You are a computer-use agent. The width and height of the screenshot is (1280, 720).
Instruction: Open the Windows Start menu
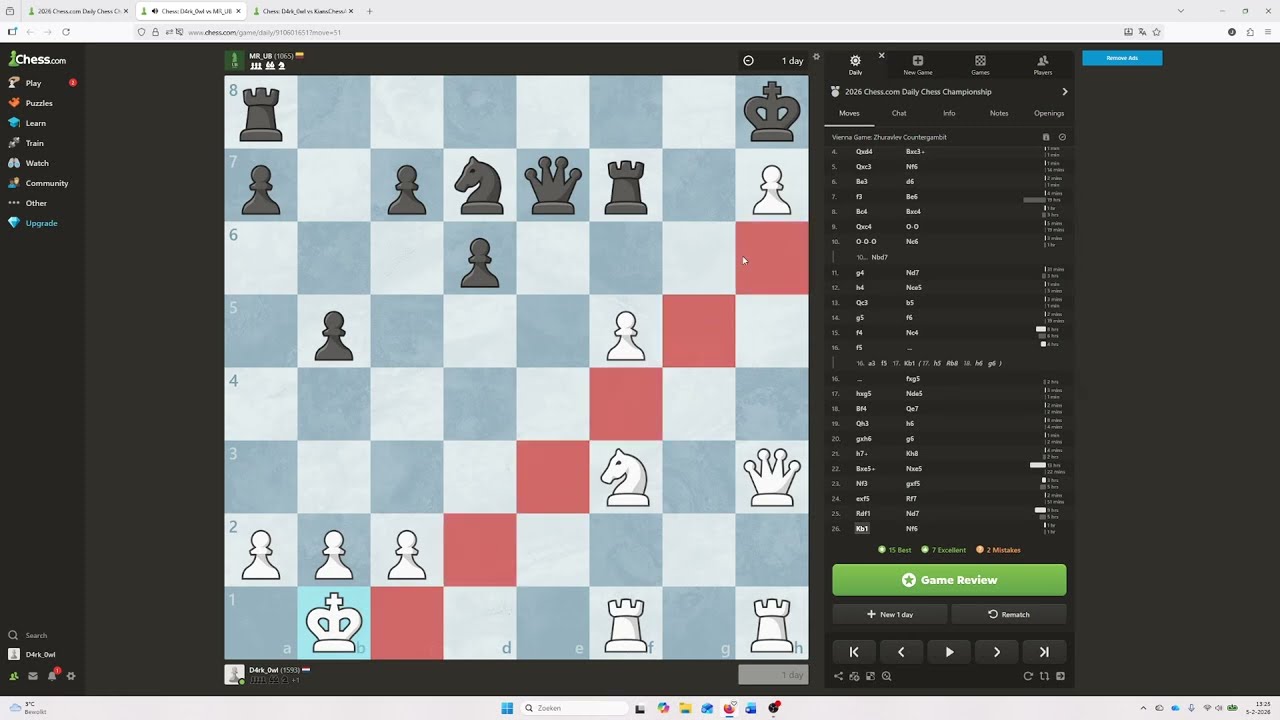[x=507, y=708]
